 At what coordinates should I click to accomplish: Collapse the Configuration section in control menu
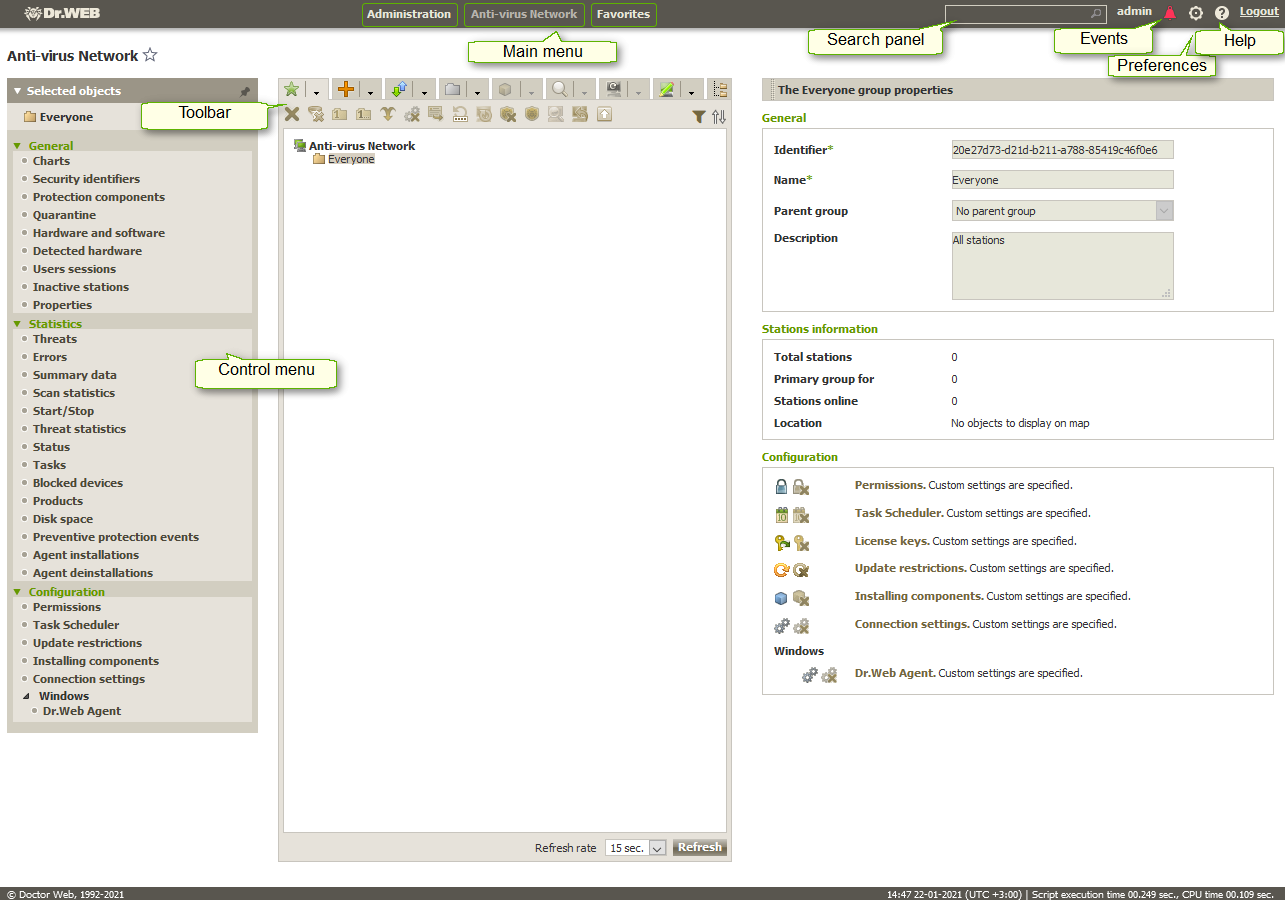click(x=17, y=592)
